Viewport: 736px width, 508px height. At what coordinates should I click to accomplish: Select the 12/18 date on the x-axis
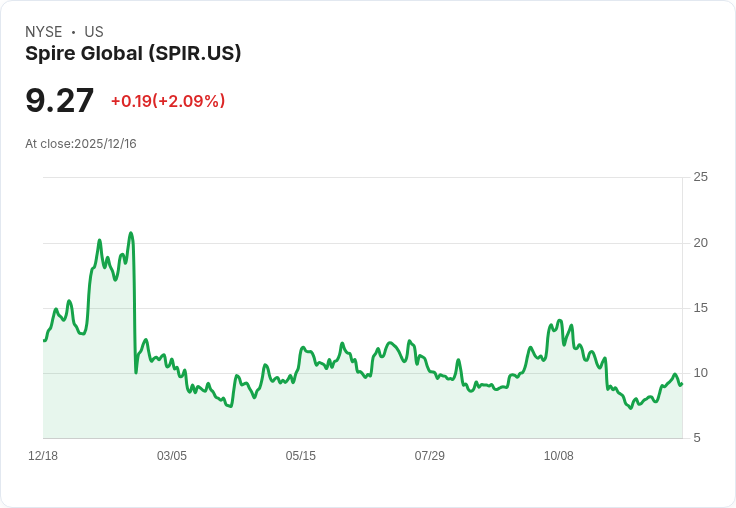[x=43, y=456]
